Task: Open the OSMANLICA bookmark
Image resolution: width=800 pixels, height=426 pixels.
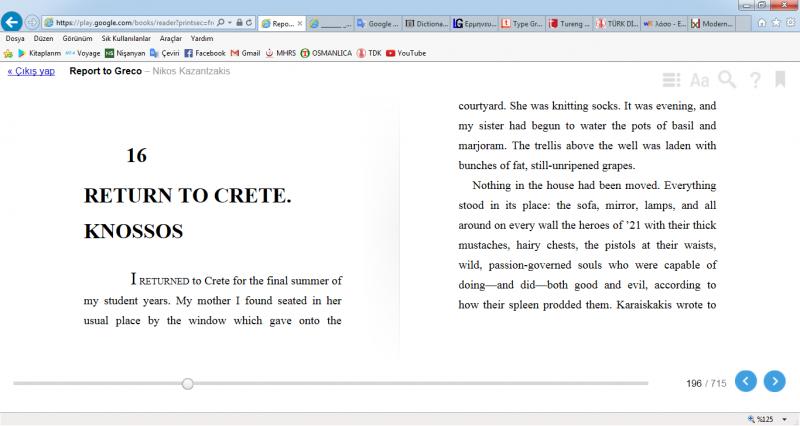Action: 327,53
